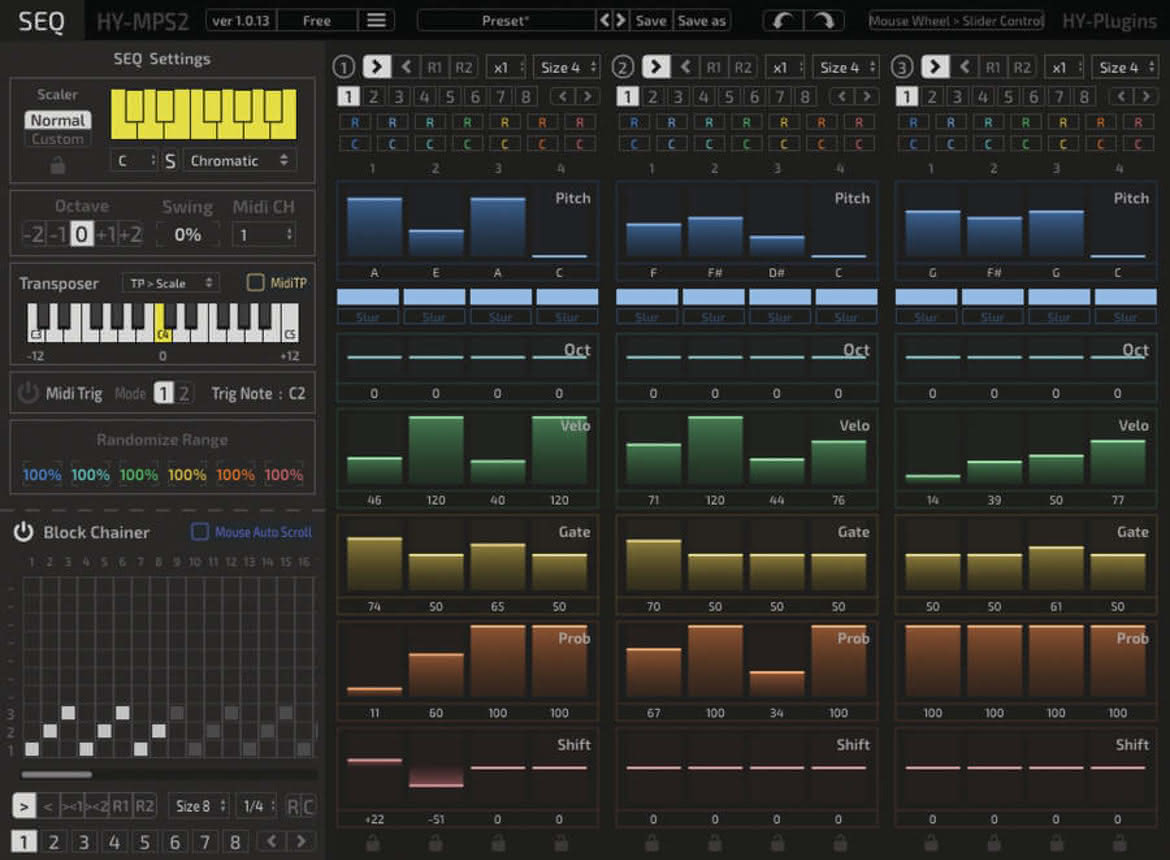Enable the MidiTP checkbox
Image resolution: width=1170 pixels, height=860 pixels.
(x=255, y=283)
